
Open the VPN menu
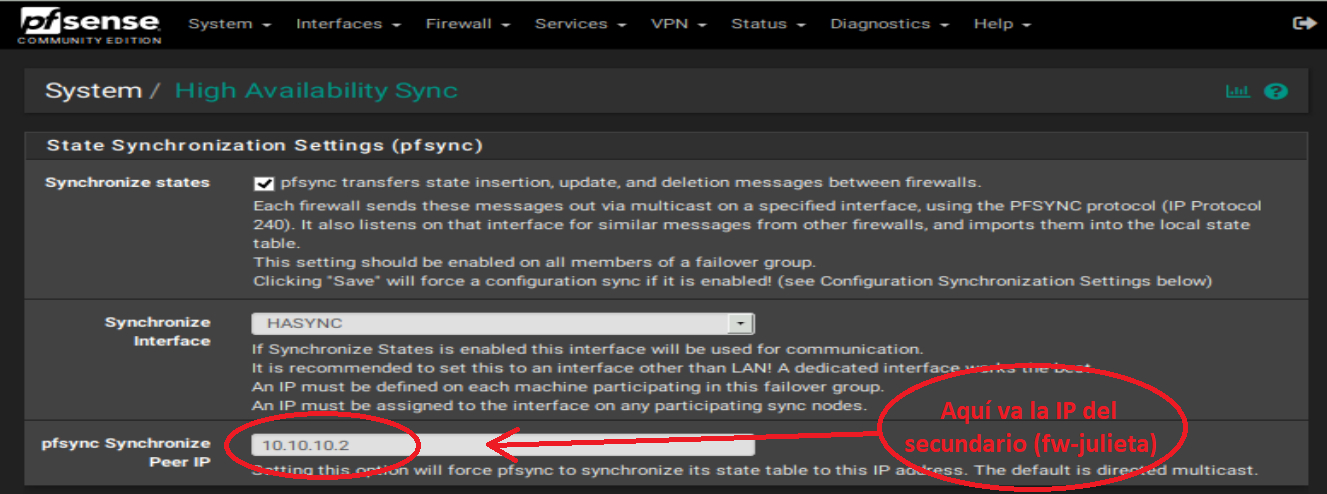678,23
